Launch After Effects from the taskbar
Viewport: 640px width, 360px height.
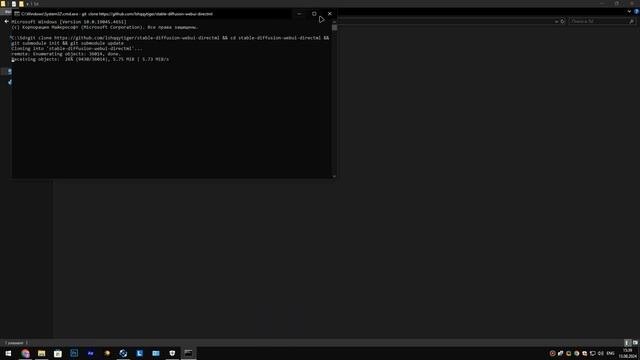coord(91,353)
